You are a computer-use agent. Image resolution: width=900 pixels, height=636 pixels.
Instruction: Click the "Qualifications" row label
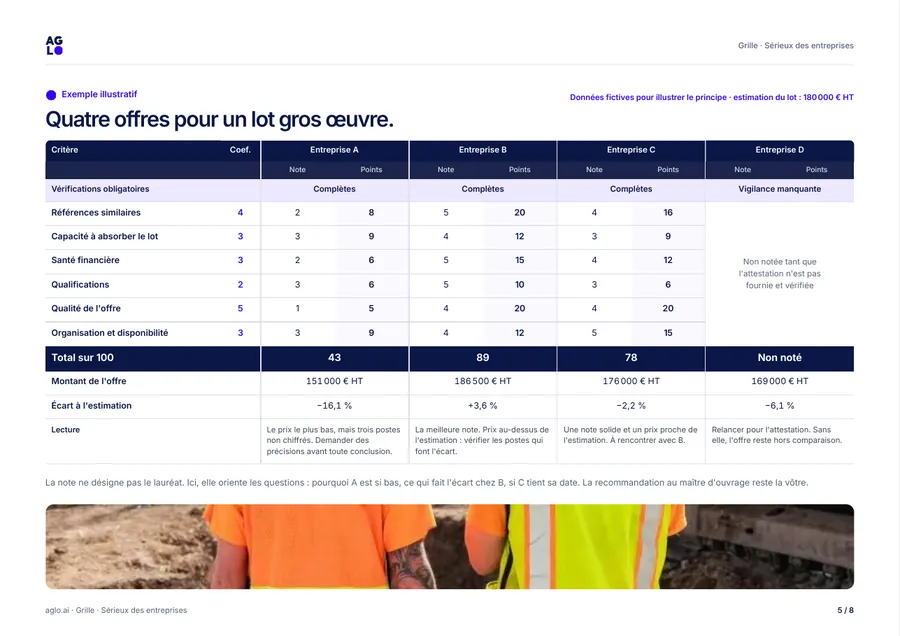(80, 284)
